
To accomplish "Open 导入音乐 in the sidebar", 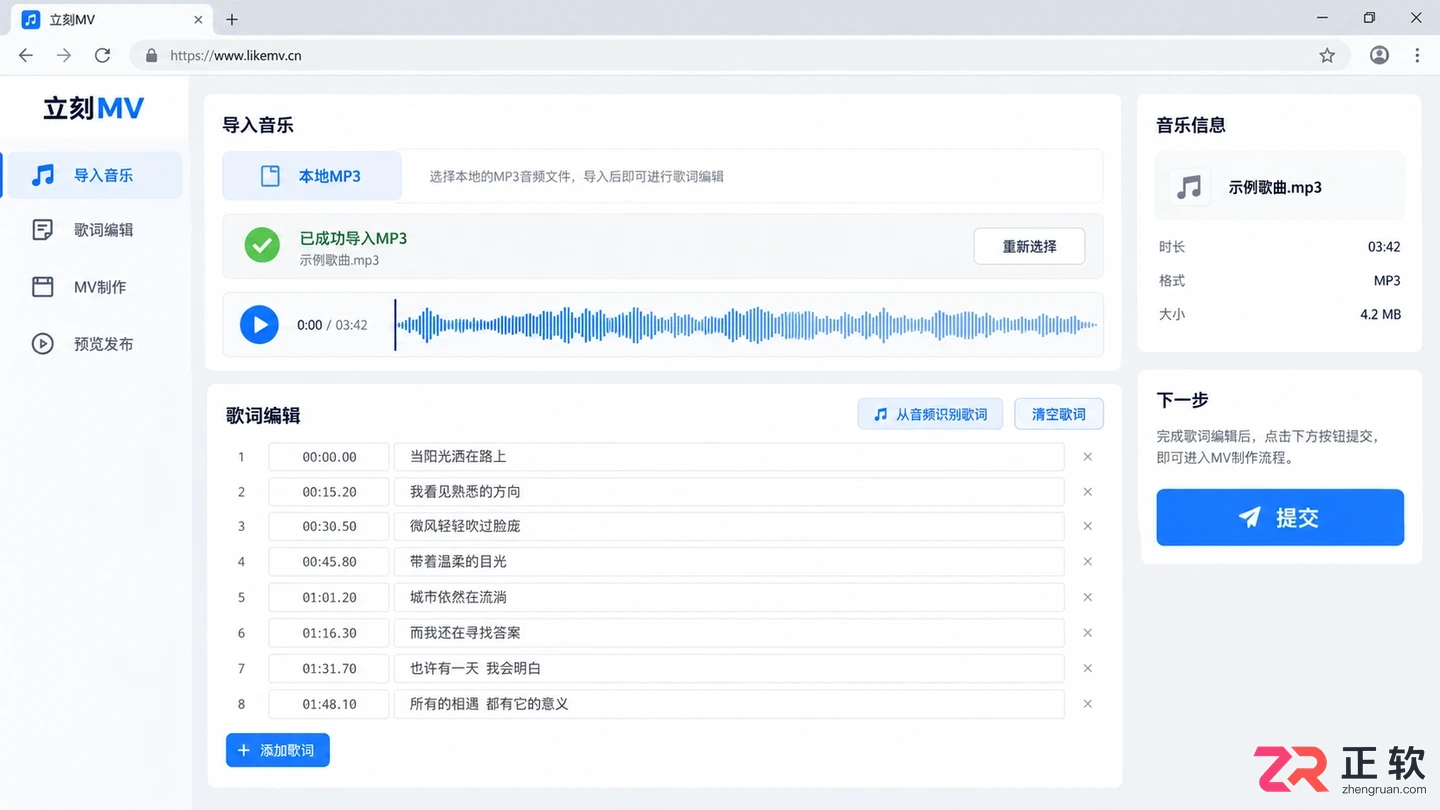I will [93, 176].
